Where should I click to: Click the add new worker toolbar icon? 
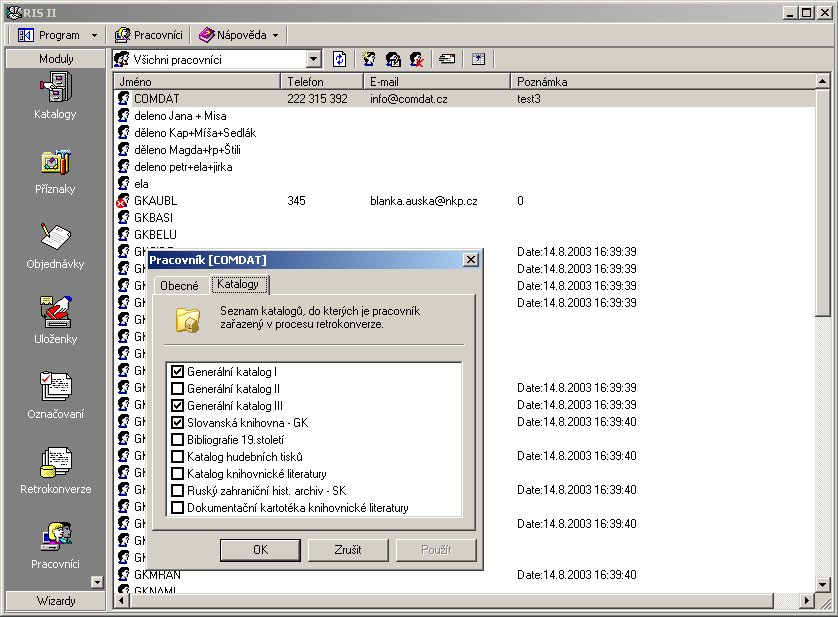[x=369, y=60]
